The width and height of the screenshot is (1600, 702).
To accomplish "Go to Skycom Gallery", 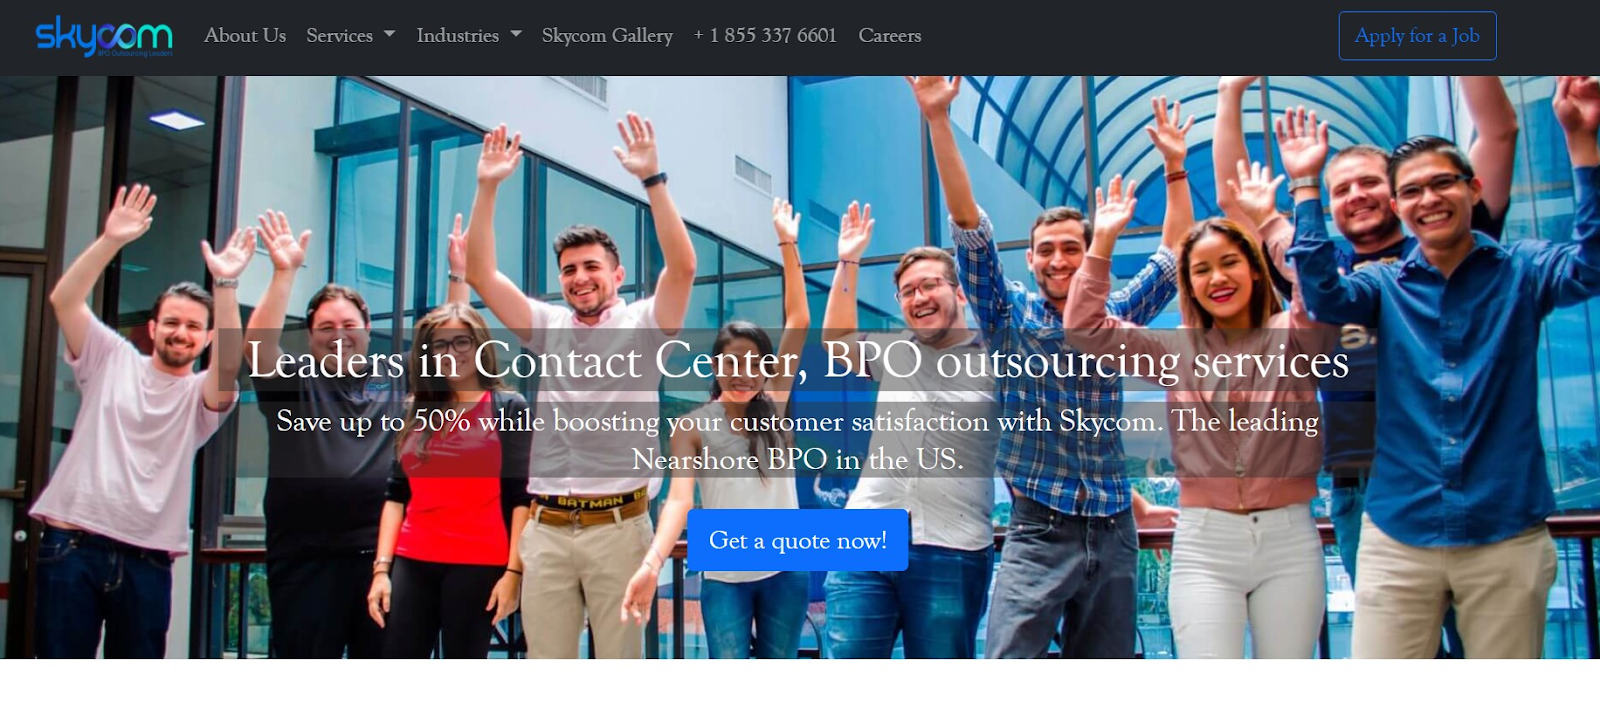I will [x=607, y=35].
